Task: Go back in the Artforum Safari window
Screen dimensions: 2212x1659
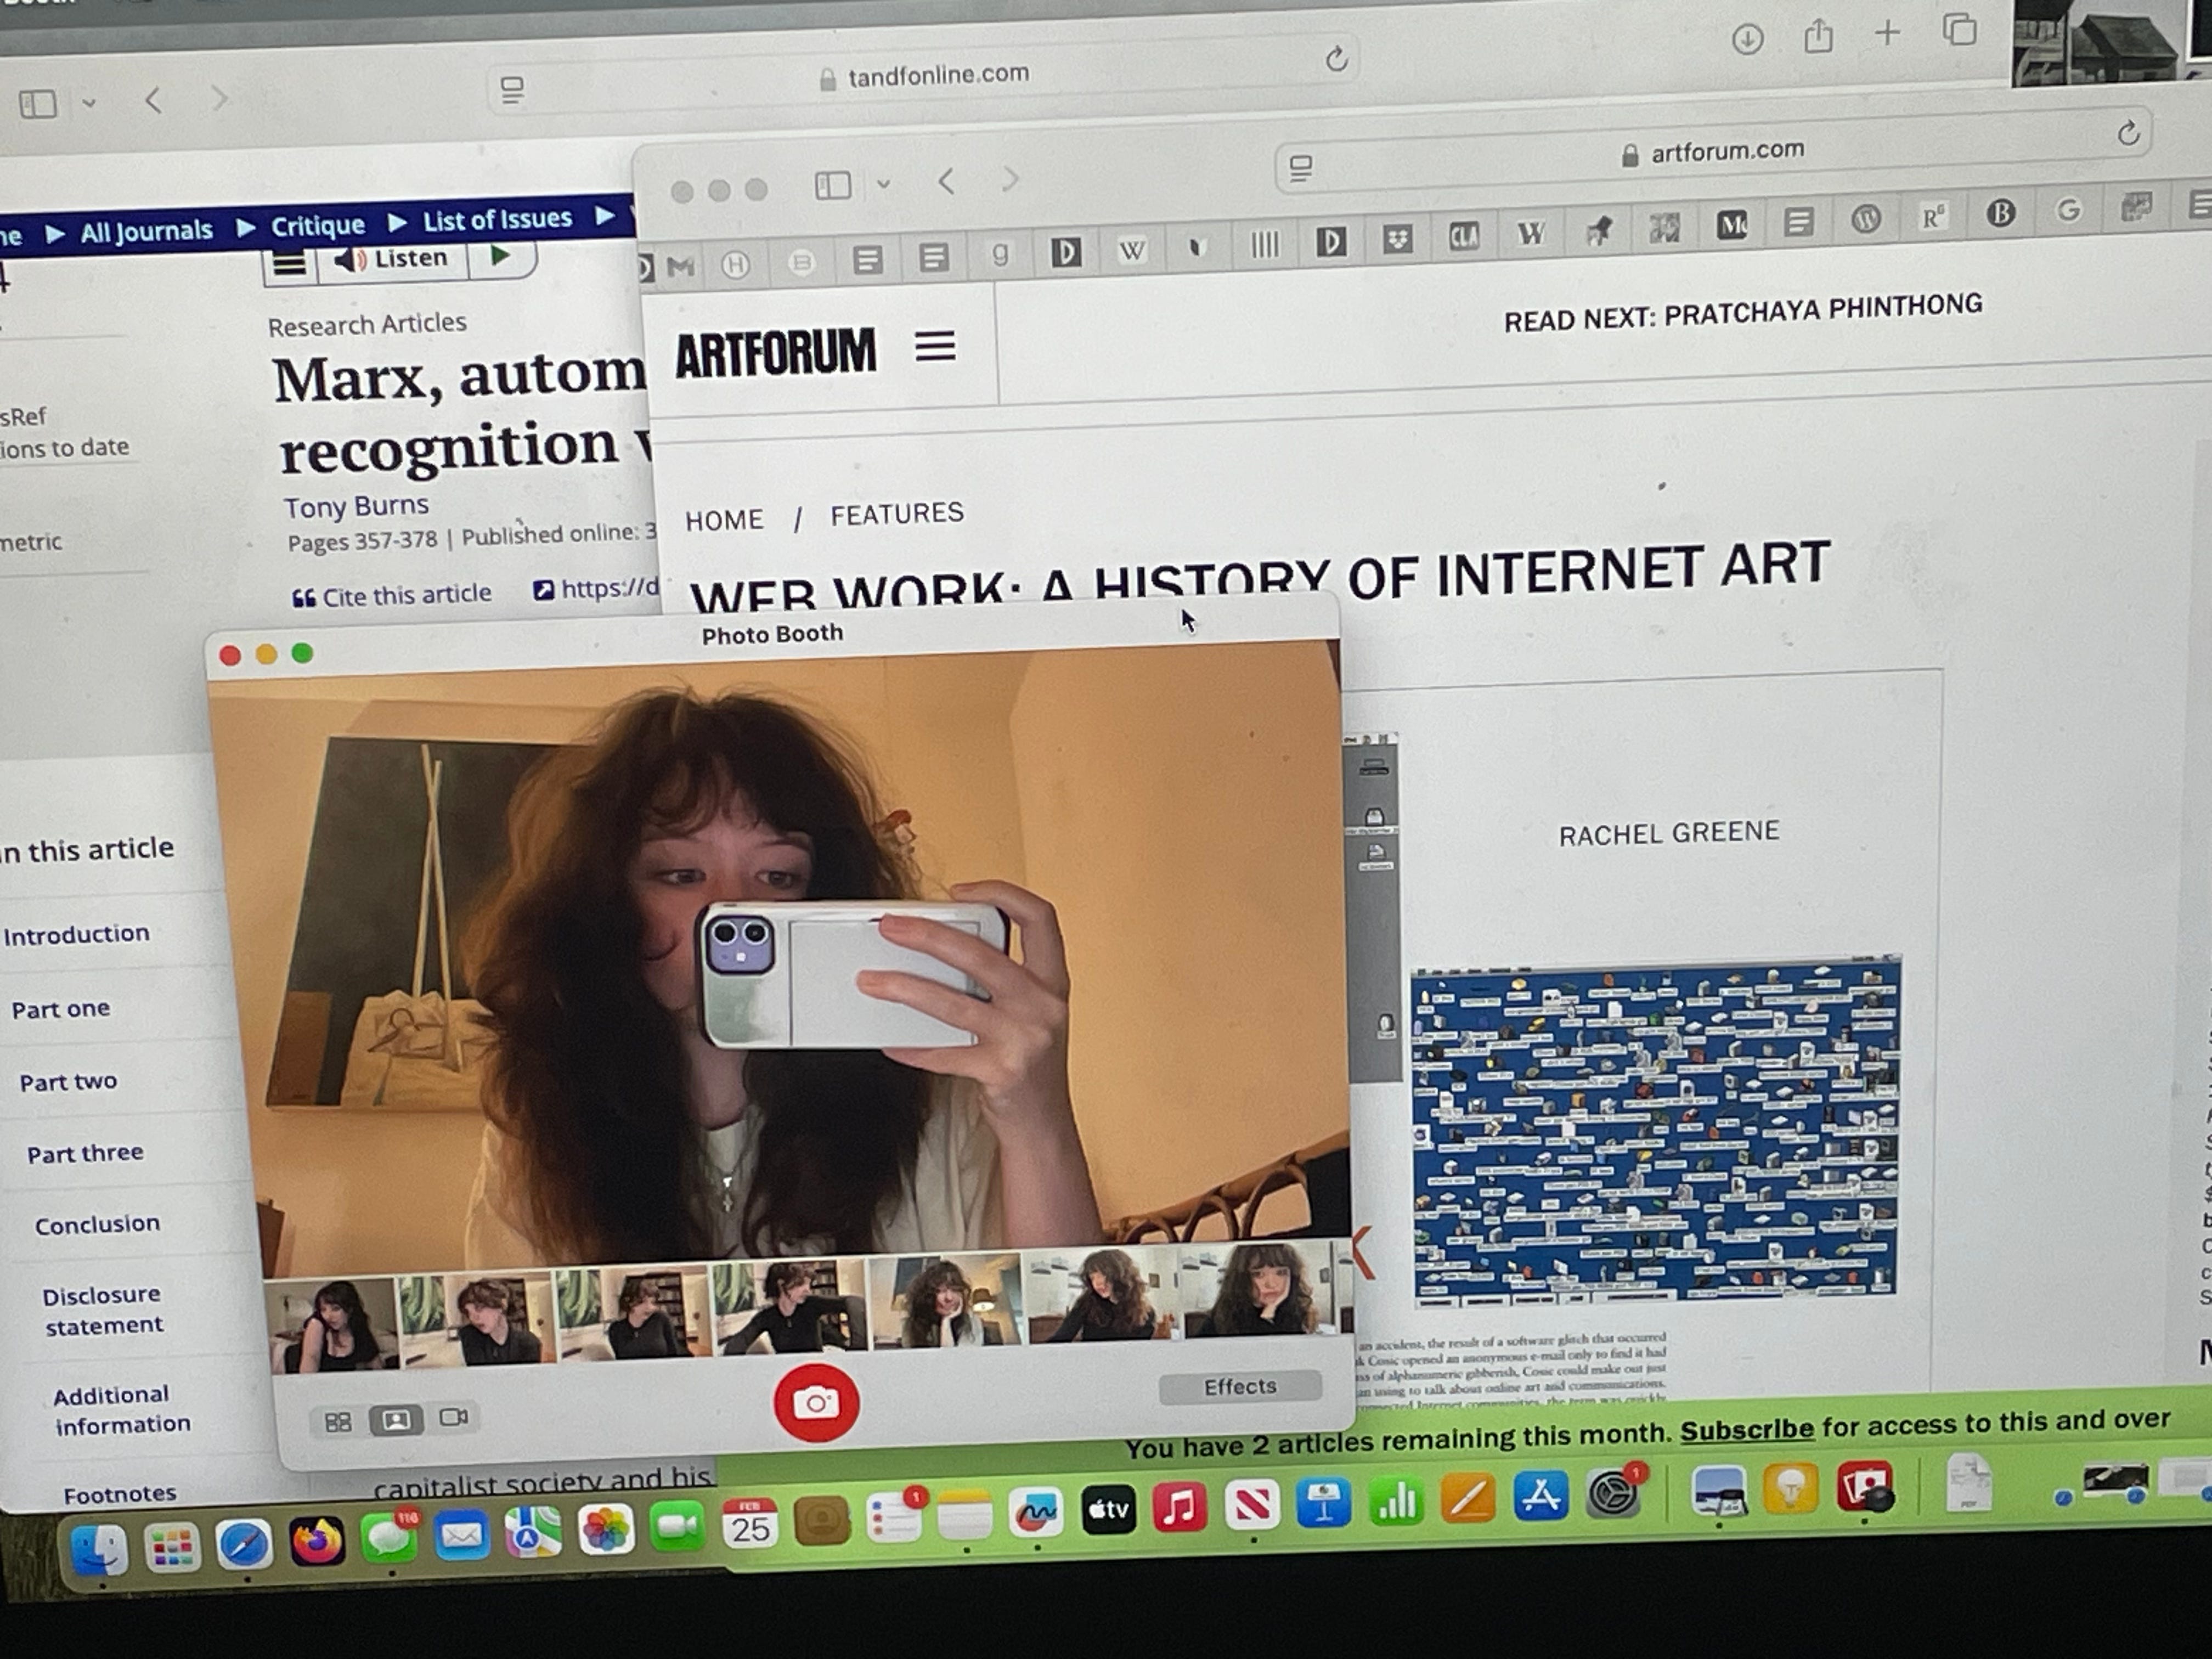Action: click(x=946, y=182)
